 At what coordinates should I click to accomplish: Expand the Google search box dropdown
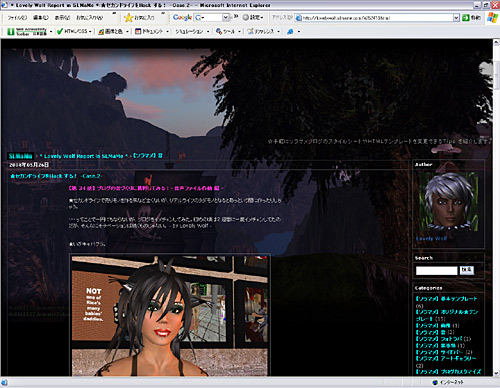[225, 17]
